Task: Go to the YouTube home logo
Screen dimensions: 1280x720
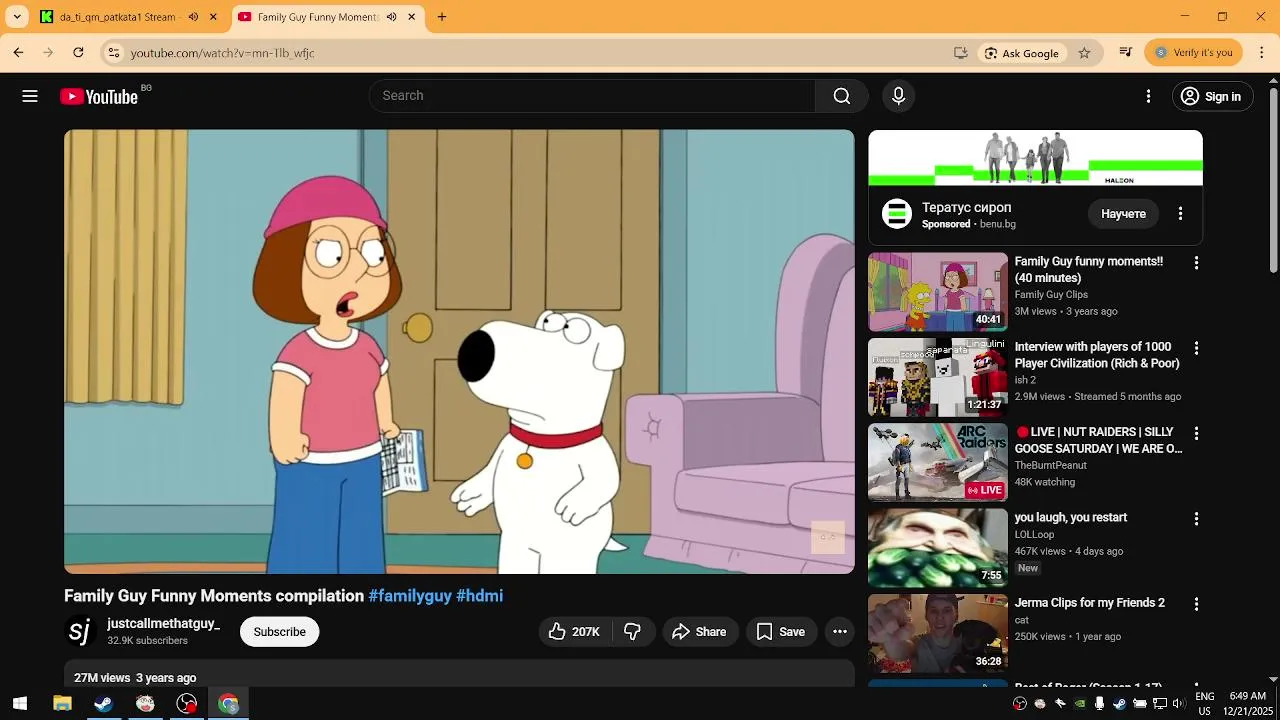Action: (99, 96)
